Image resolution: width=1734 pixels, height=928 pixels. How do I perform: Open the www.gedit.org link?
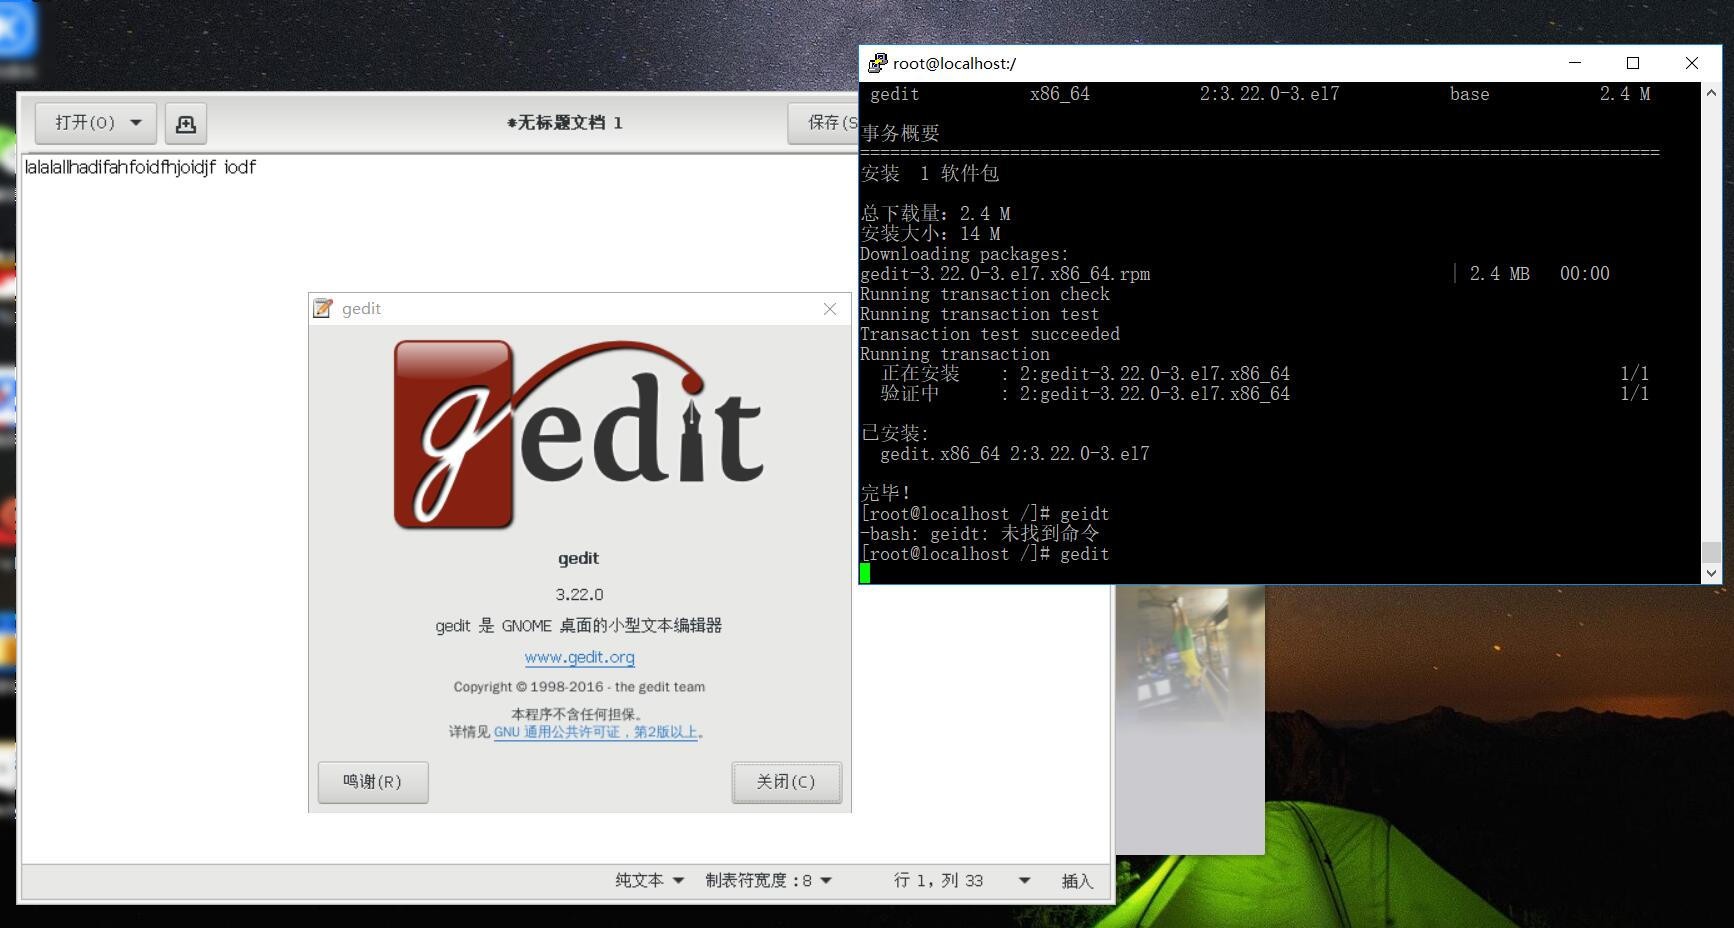pos(580,657)
